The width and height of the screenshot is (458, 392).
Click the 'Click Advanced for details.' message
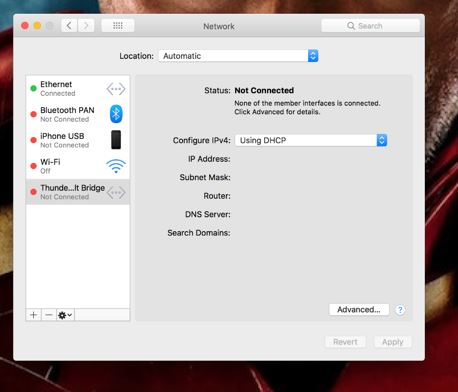[277, 112]
